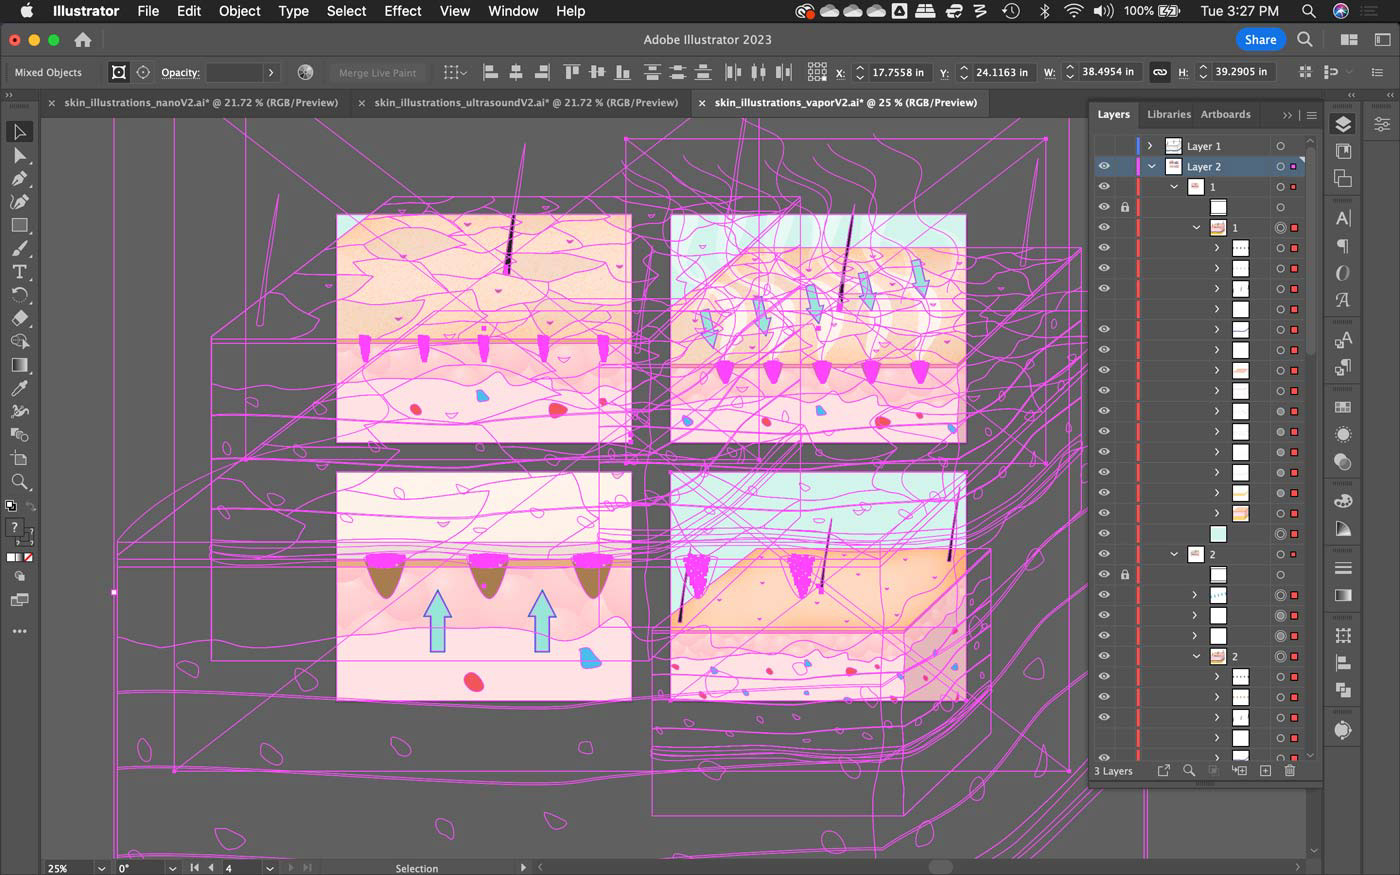Go to first artboard arrow in status bar
This screenshot has height=875, width=1400.
pos(194,868)
